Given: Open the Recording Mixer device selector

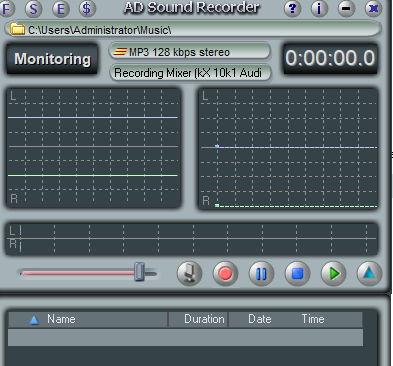Looking at the screenshot, I should [x=190, y=73].
